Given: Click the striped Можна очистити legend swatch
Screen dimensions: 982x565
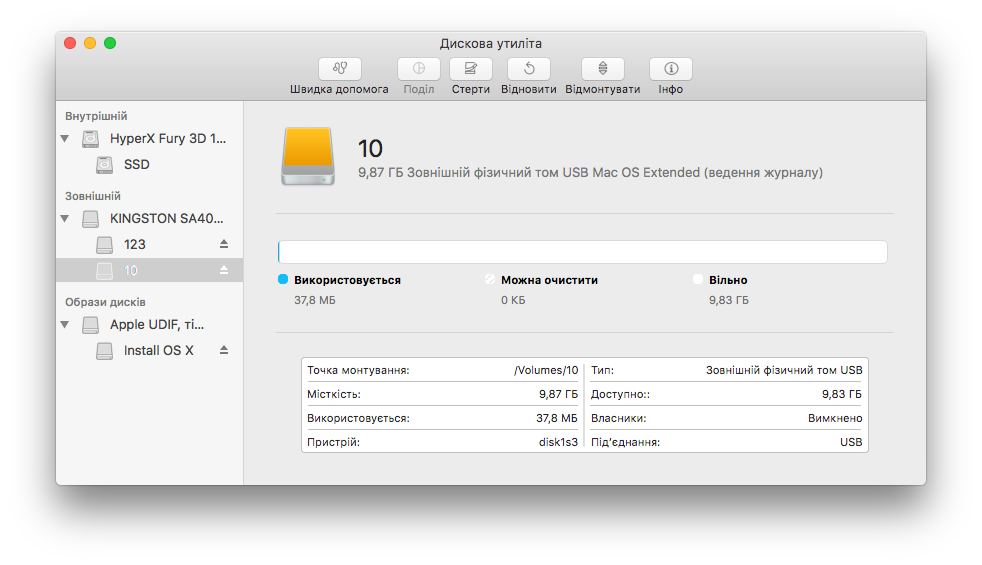Looking at the screenshot, I should [x=490, y=279].
